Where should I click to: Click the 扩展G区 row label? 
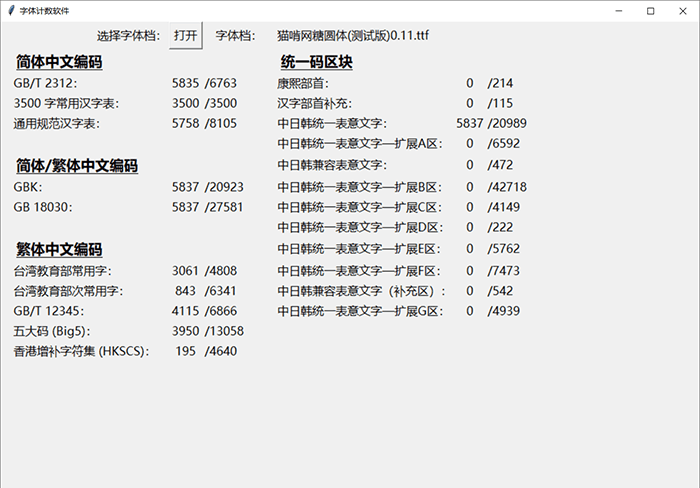(360, 311)
